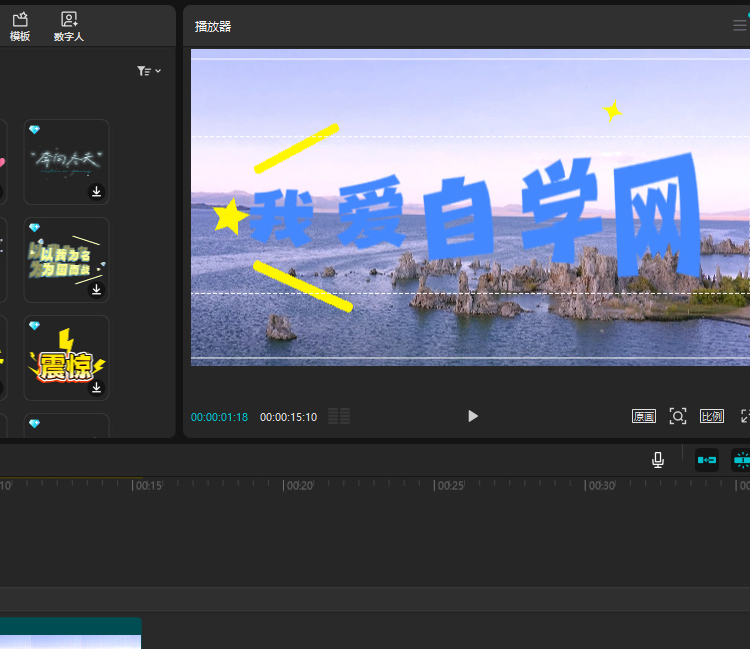The width and height of the screenshot is (750, 649).
Task: Click the total duration 00:00:15:10
Action: [x=288, y=417]
